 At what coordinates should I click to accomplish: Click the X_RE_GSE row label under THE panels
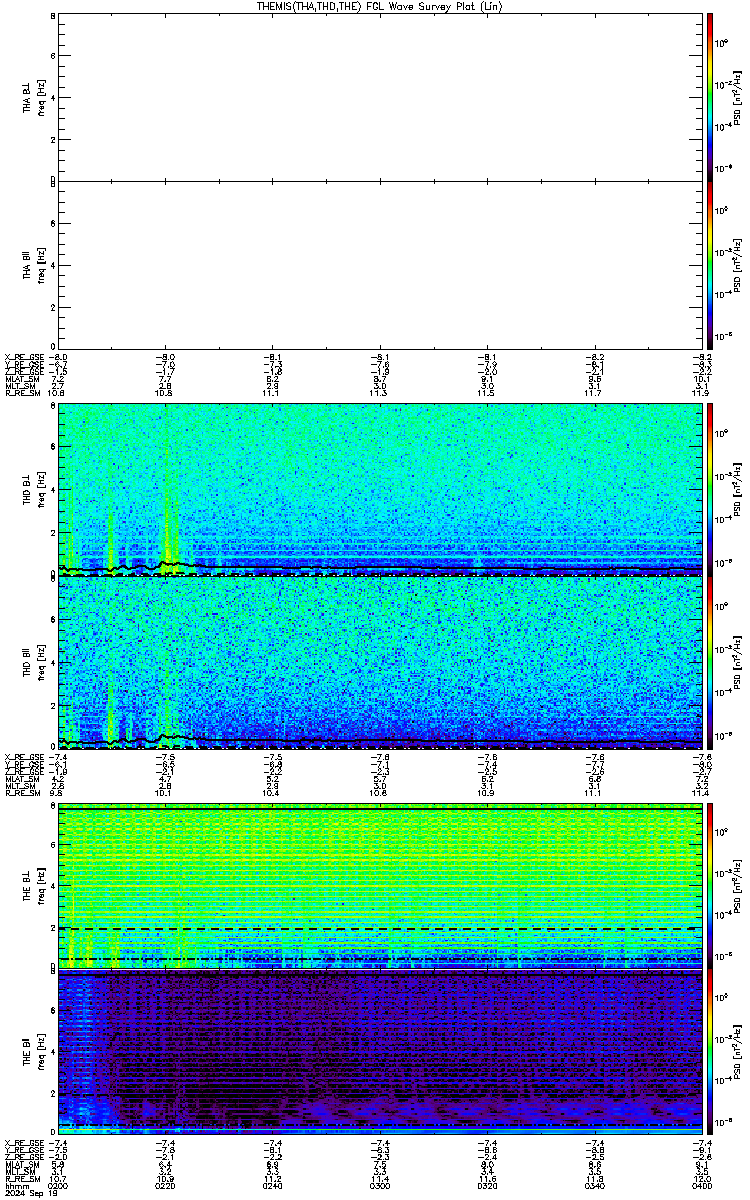point(23,1141)
